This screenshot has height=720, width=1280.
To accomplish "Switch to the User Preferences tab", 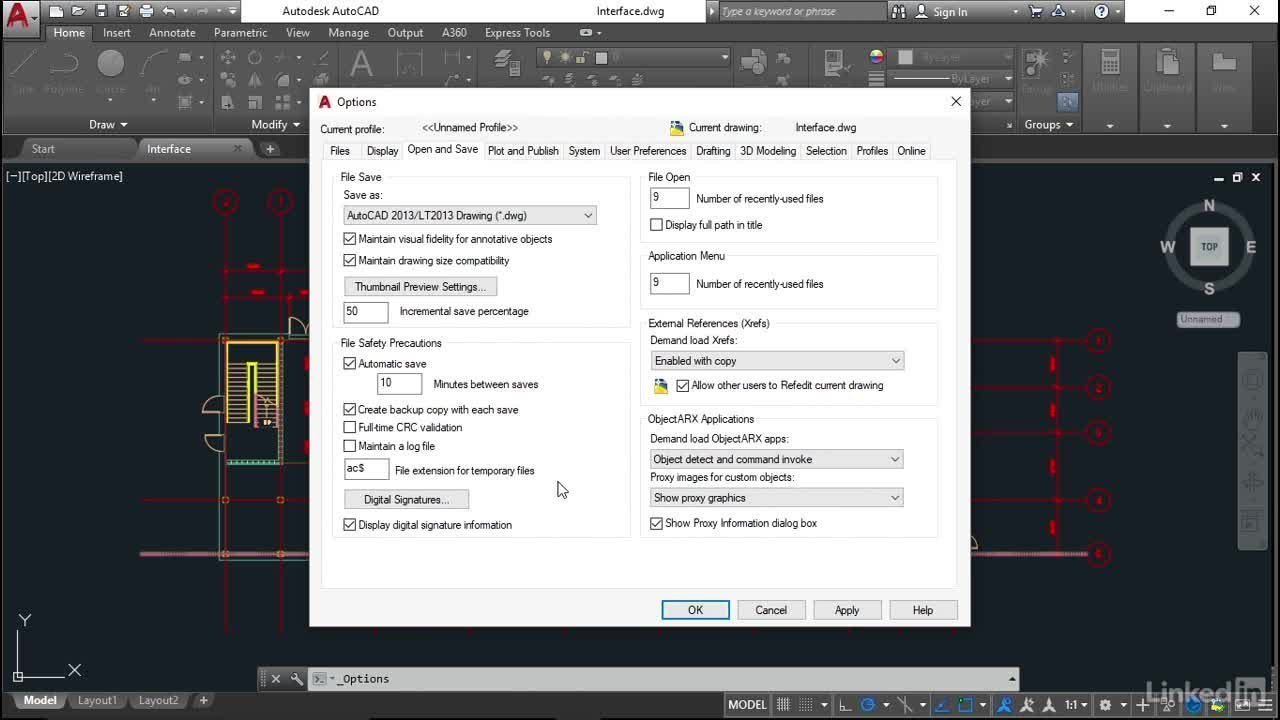I will pos(648,151).
